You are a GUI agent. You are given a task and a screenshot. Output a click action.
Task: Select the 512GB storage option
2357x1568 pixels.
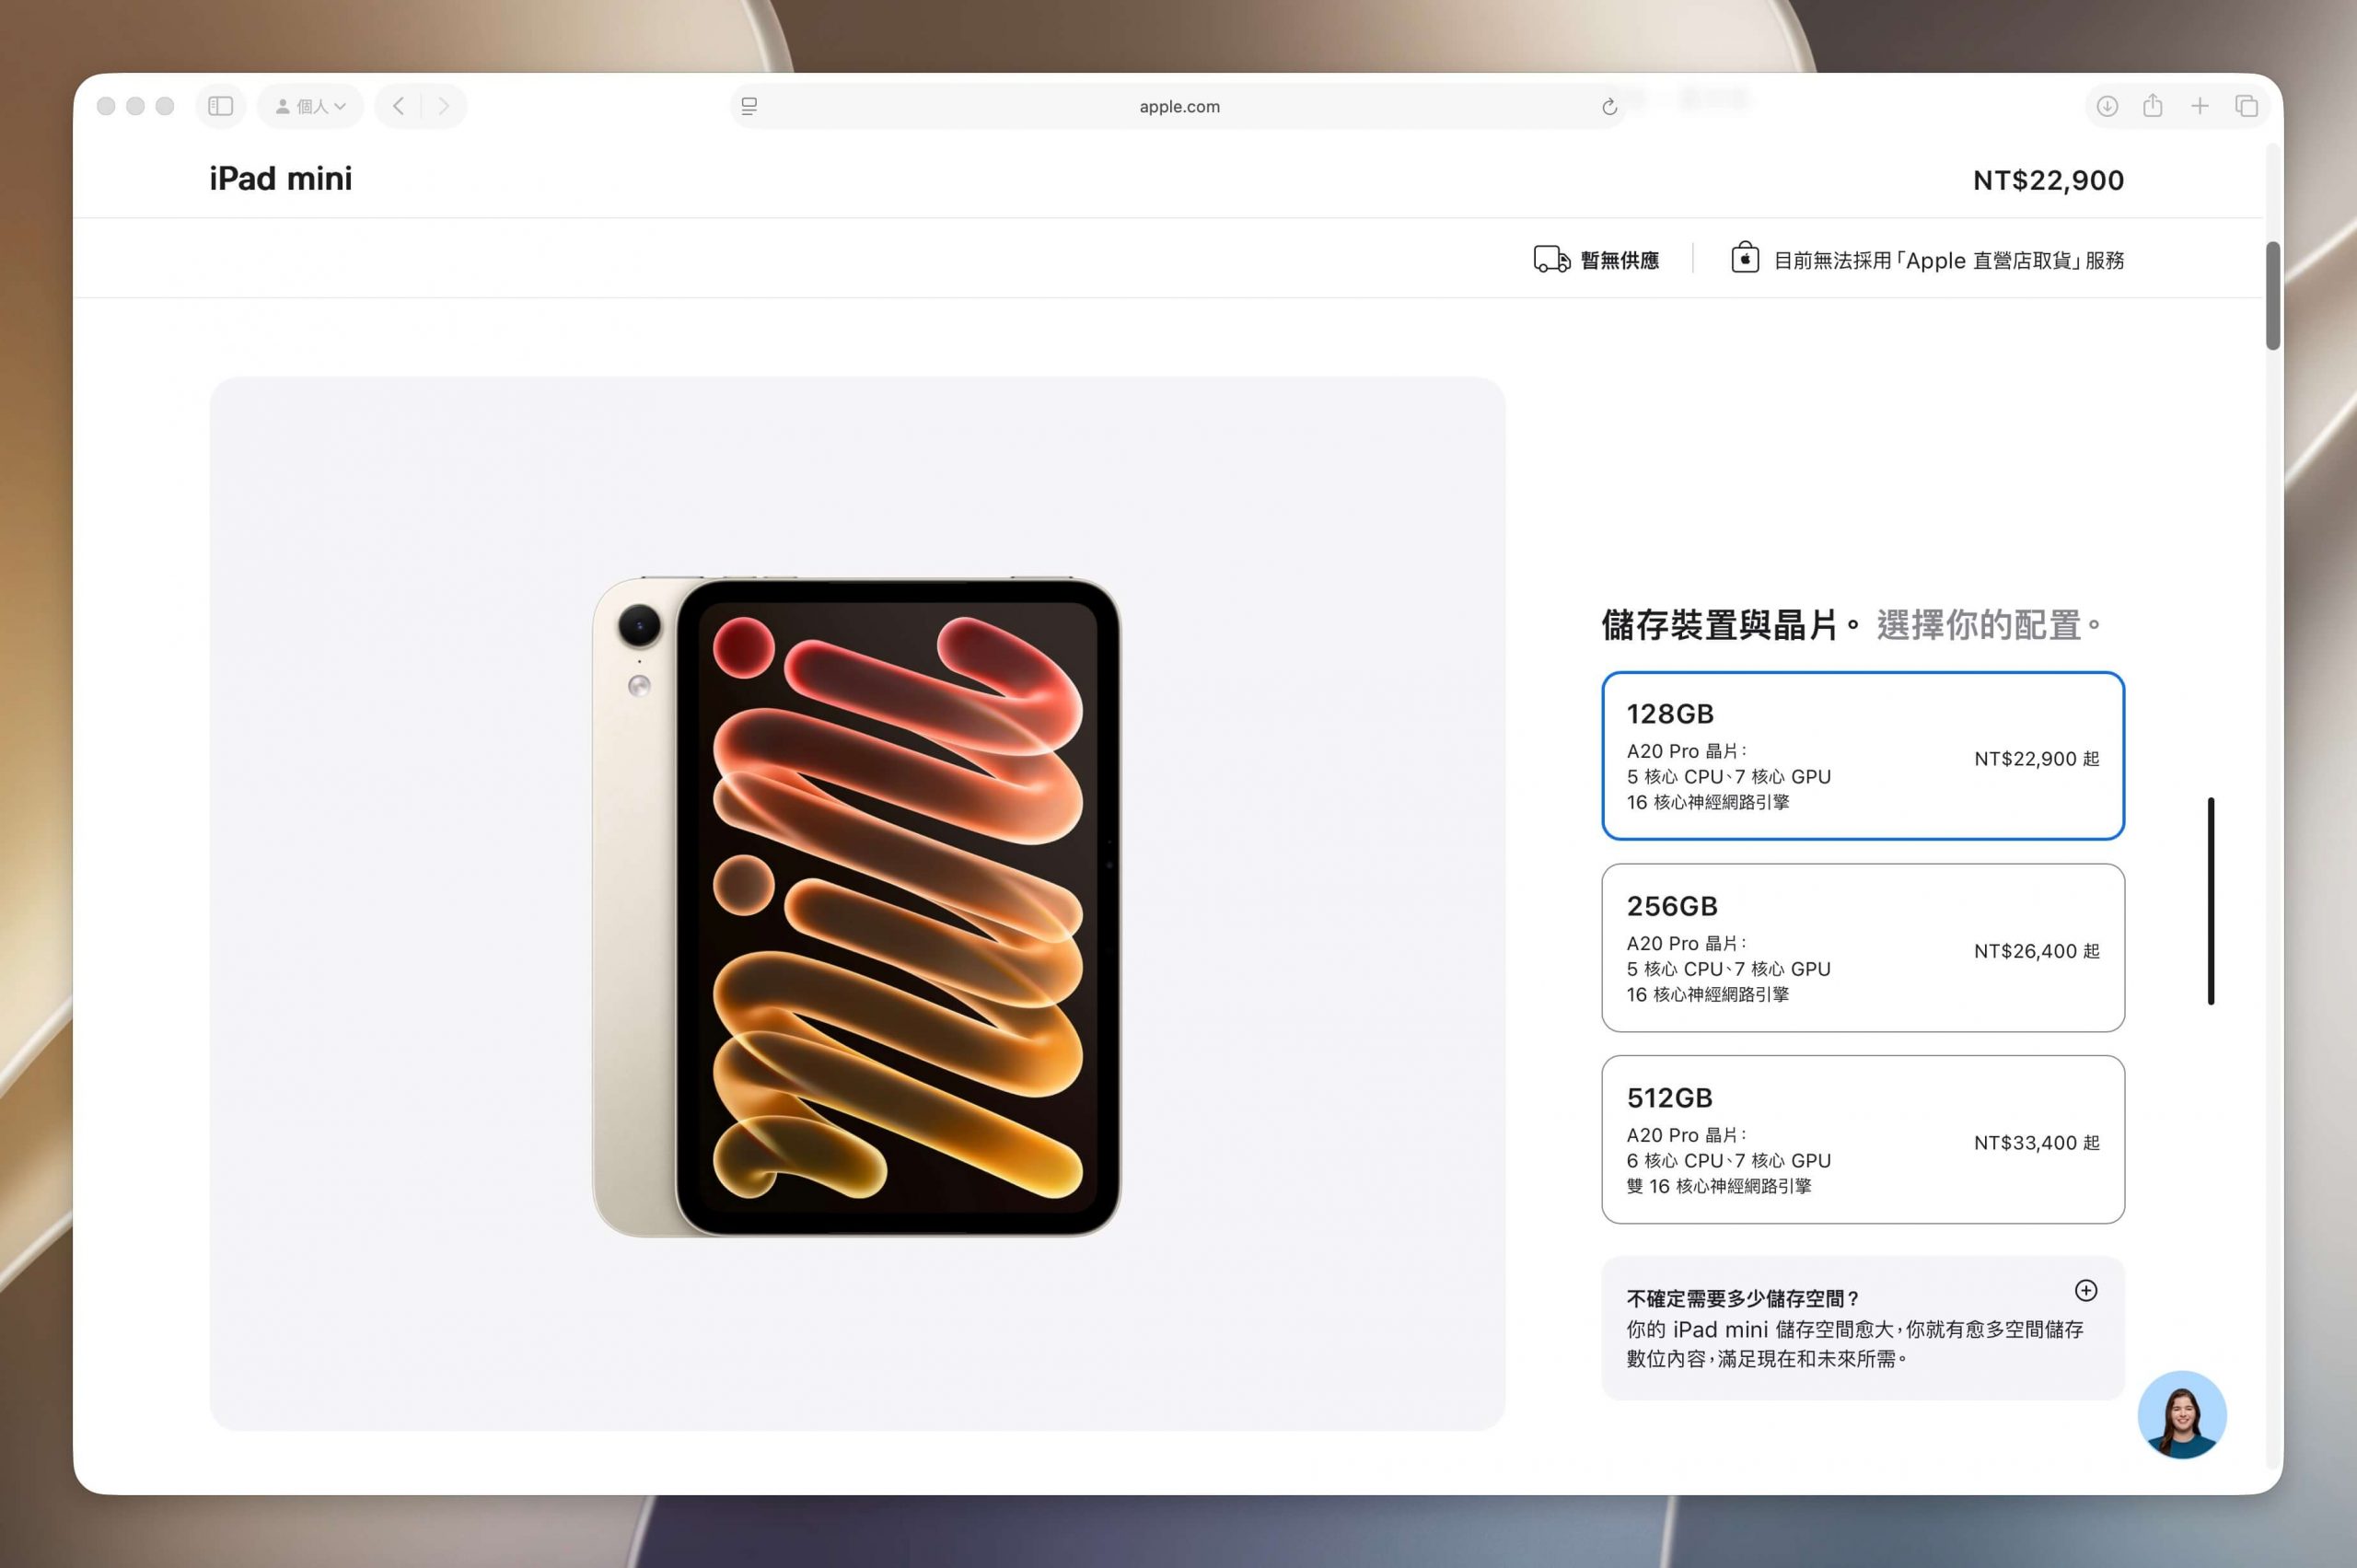[x=1862, y=1140]
